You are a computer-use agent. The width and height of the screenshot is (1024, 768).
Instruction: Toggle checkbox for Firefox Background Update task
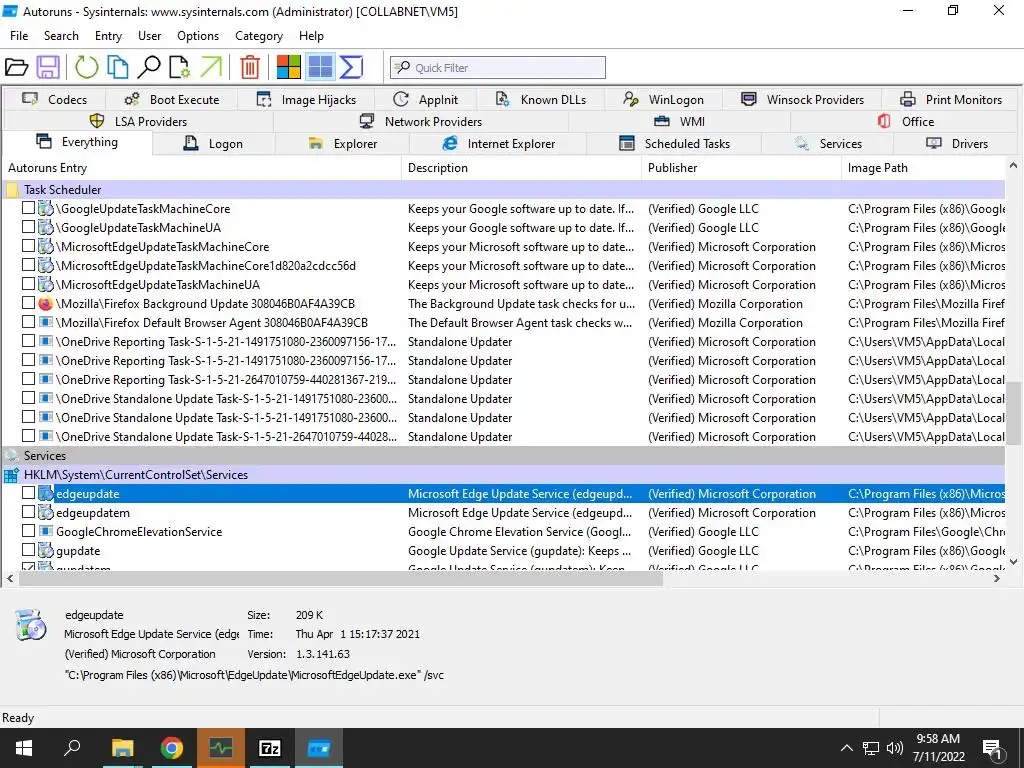[x=28, y=303]
